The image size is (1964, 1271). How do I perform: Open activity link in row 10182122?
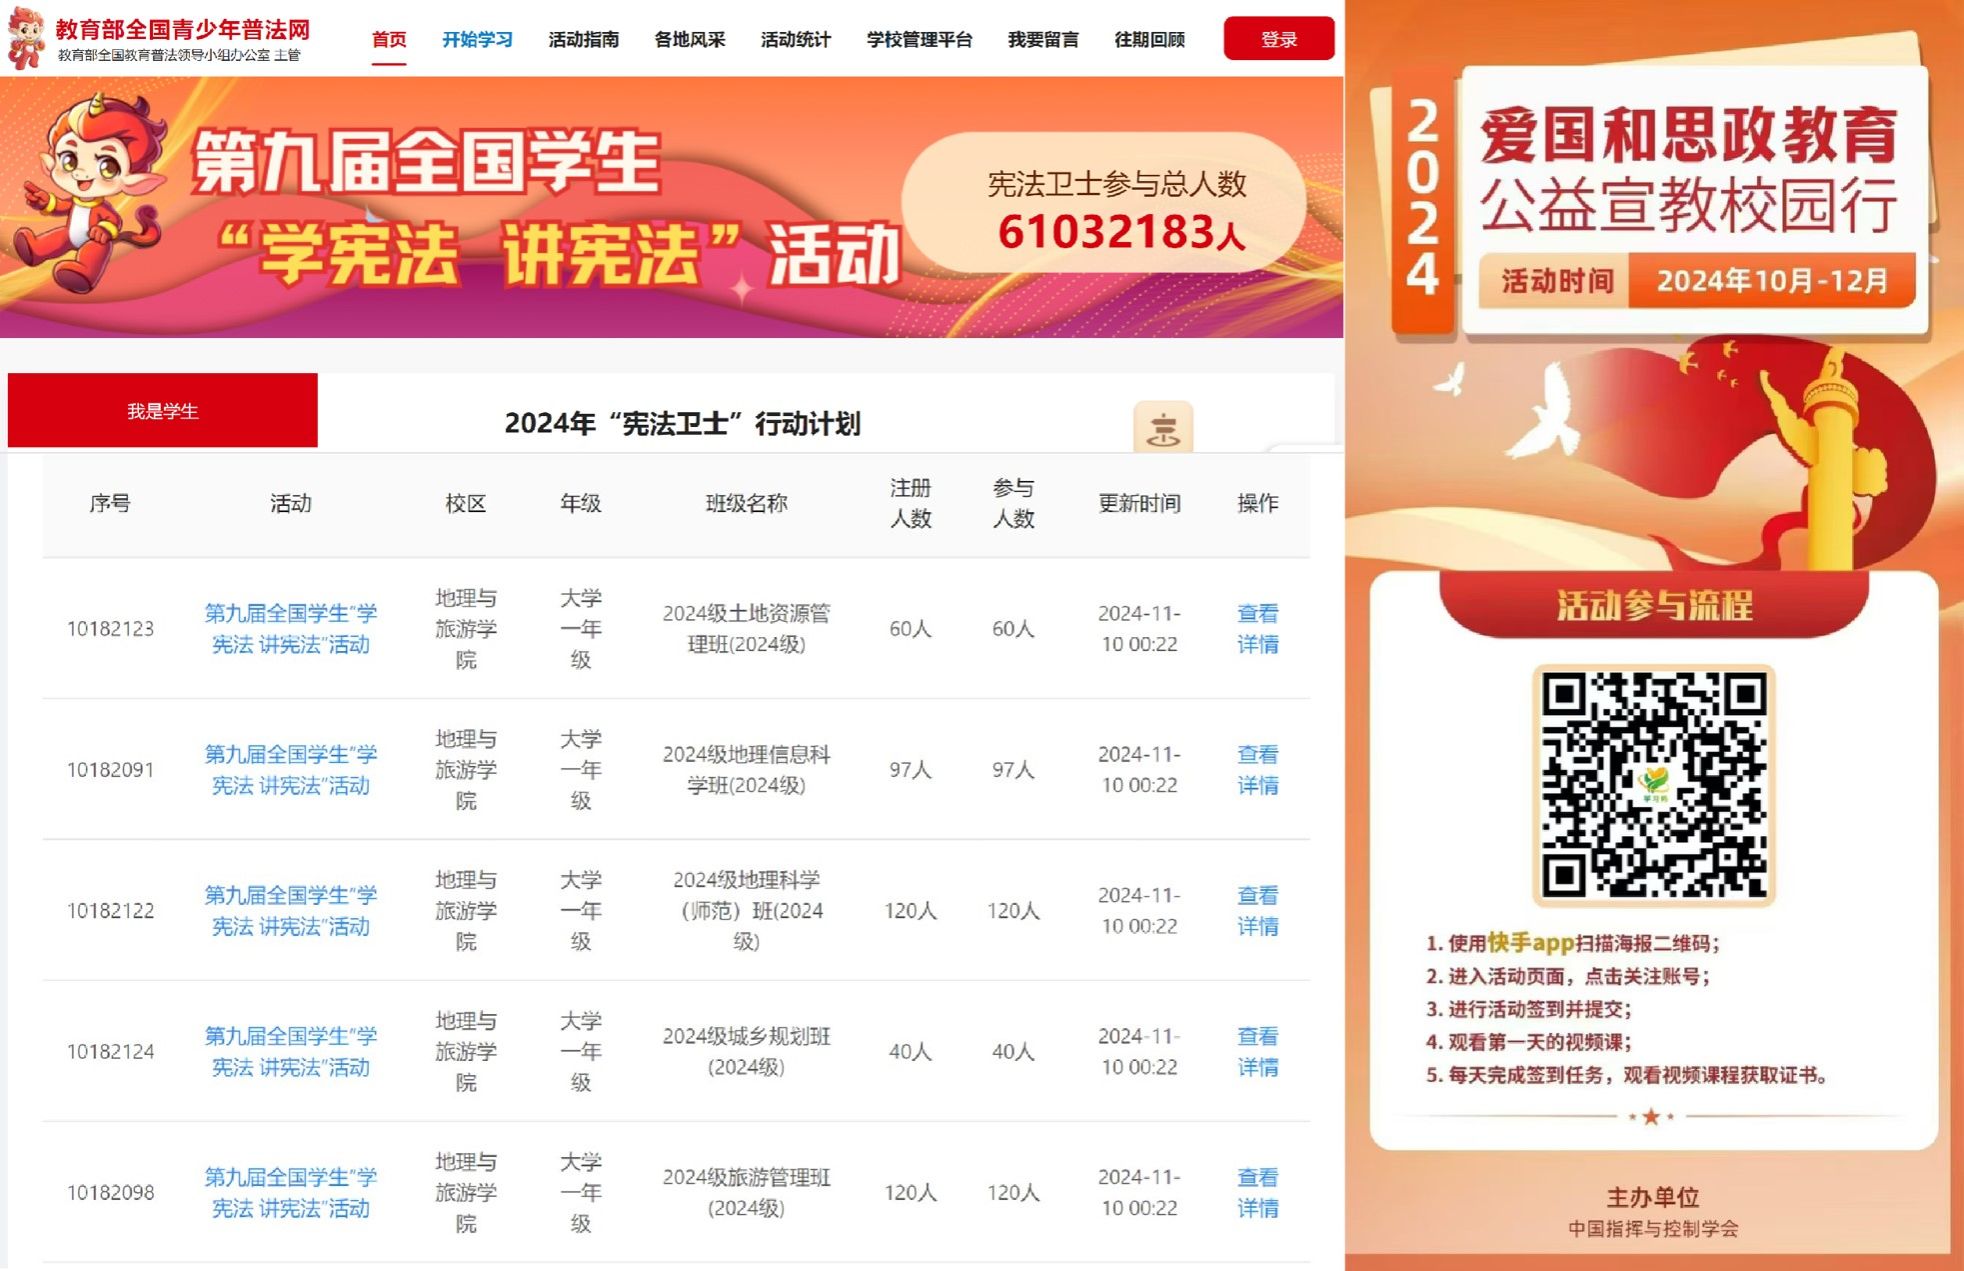[291, 911]
